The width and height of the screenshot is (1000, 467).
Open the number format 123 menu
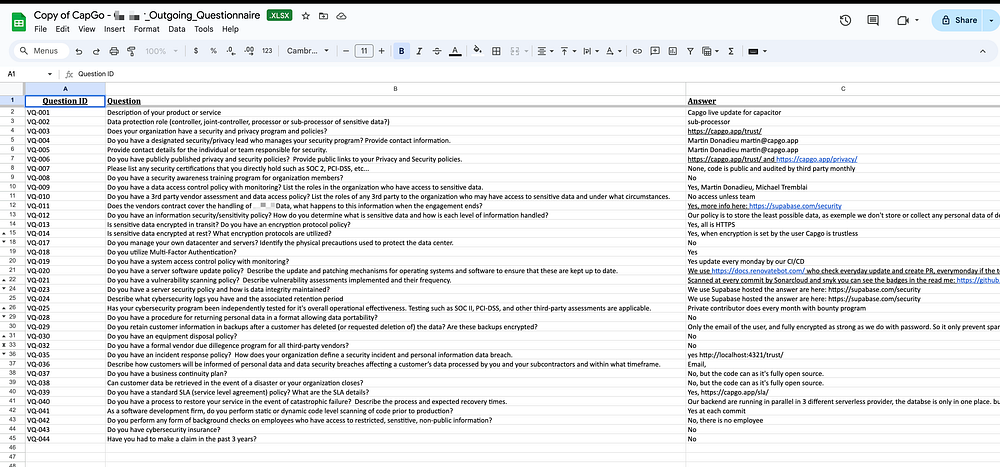pyautogui.click(x=267, y=51)
